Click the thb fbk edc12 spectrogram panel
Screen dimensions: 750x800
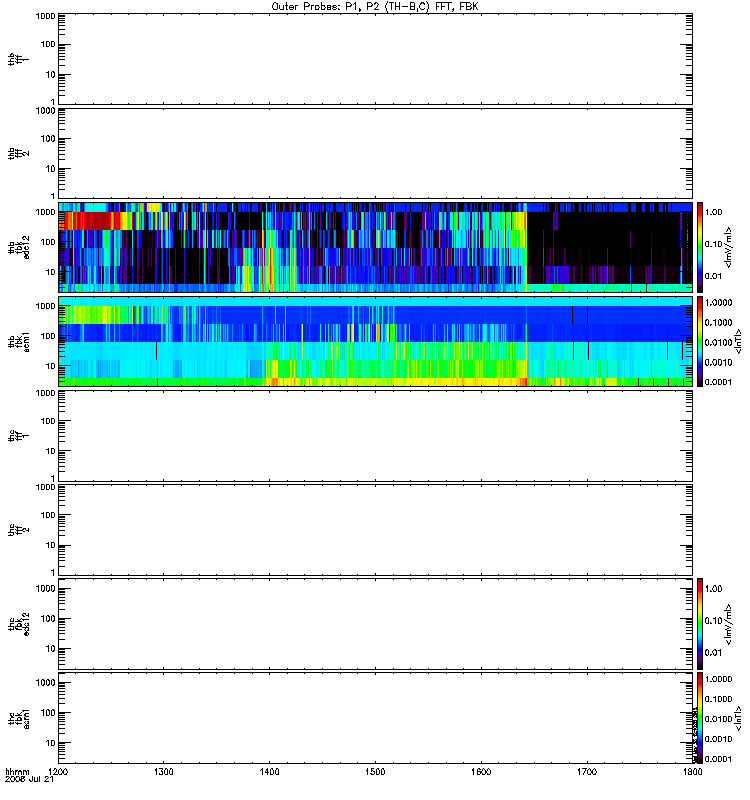(x=376, y=247)
